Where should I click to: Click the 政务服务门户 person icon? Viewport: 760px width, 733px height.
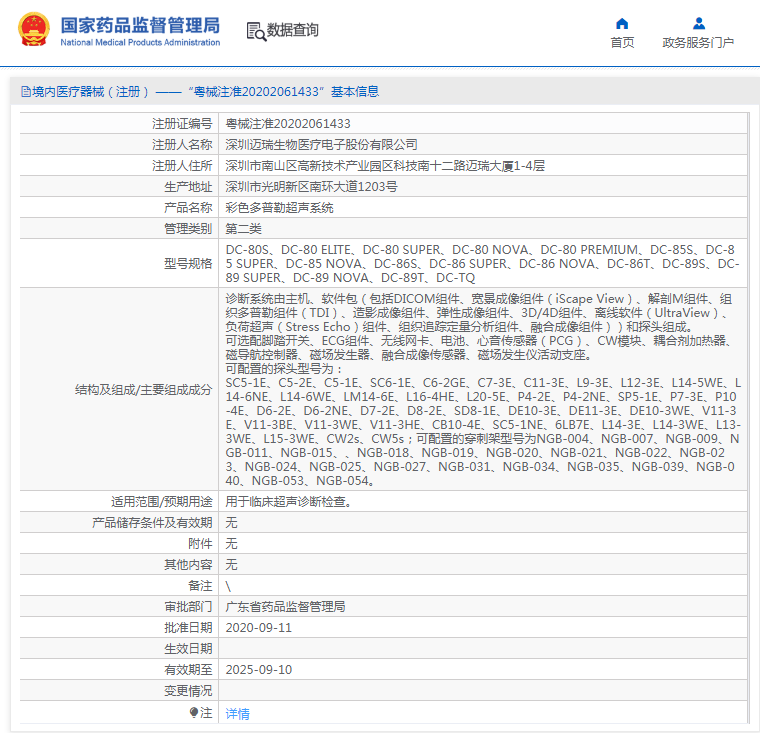698,23
